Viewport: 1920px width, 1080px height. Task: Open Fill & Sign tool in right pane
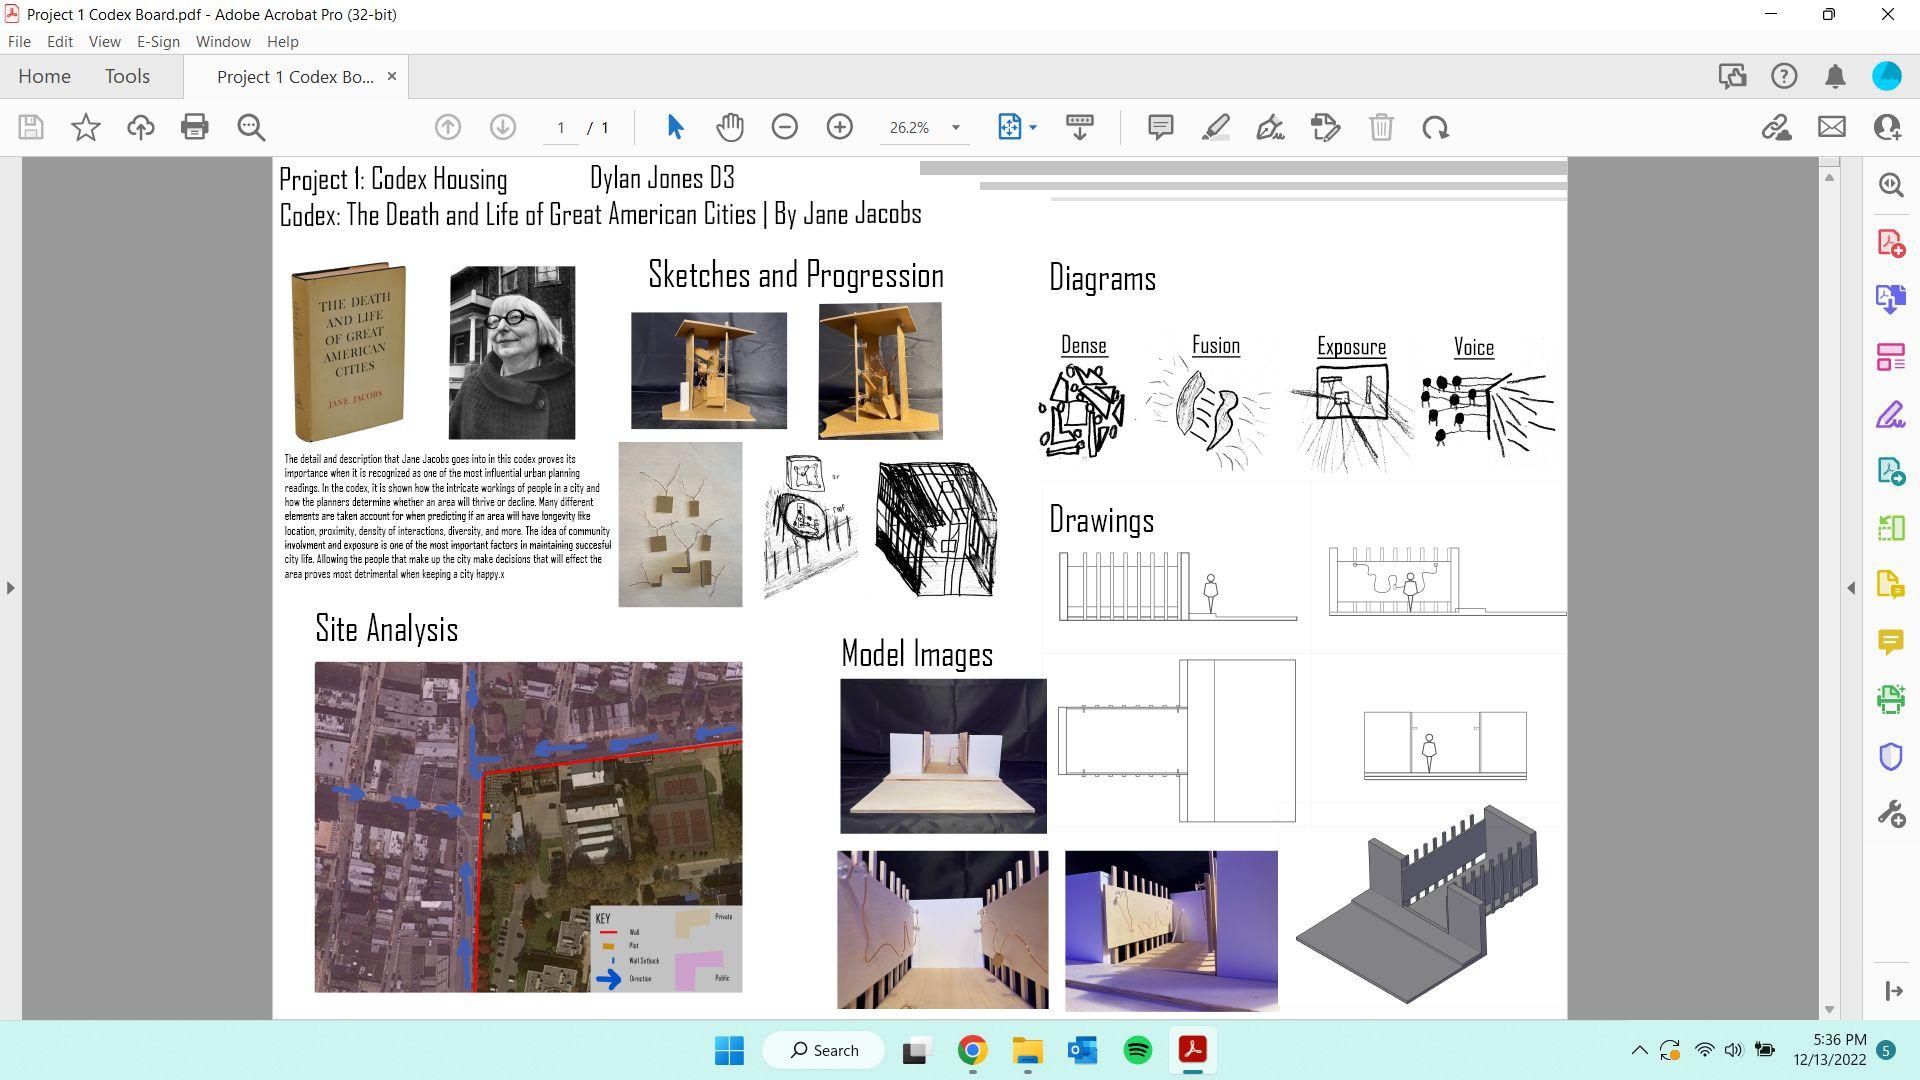pyautogui.click(x=1890, y=415)
